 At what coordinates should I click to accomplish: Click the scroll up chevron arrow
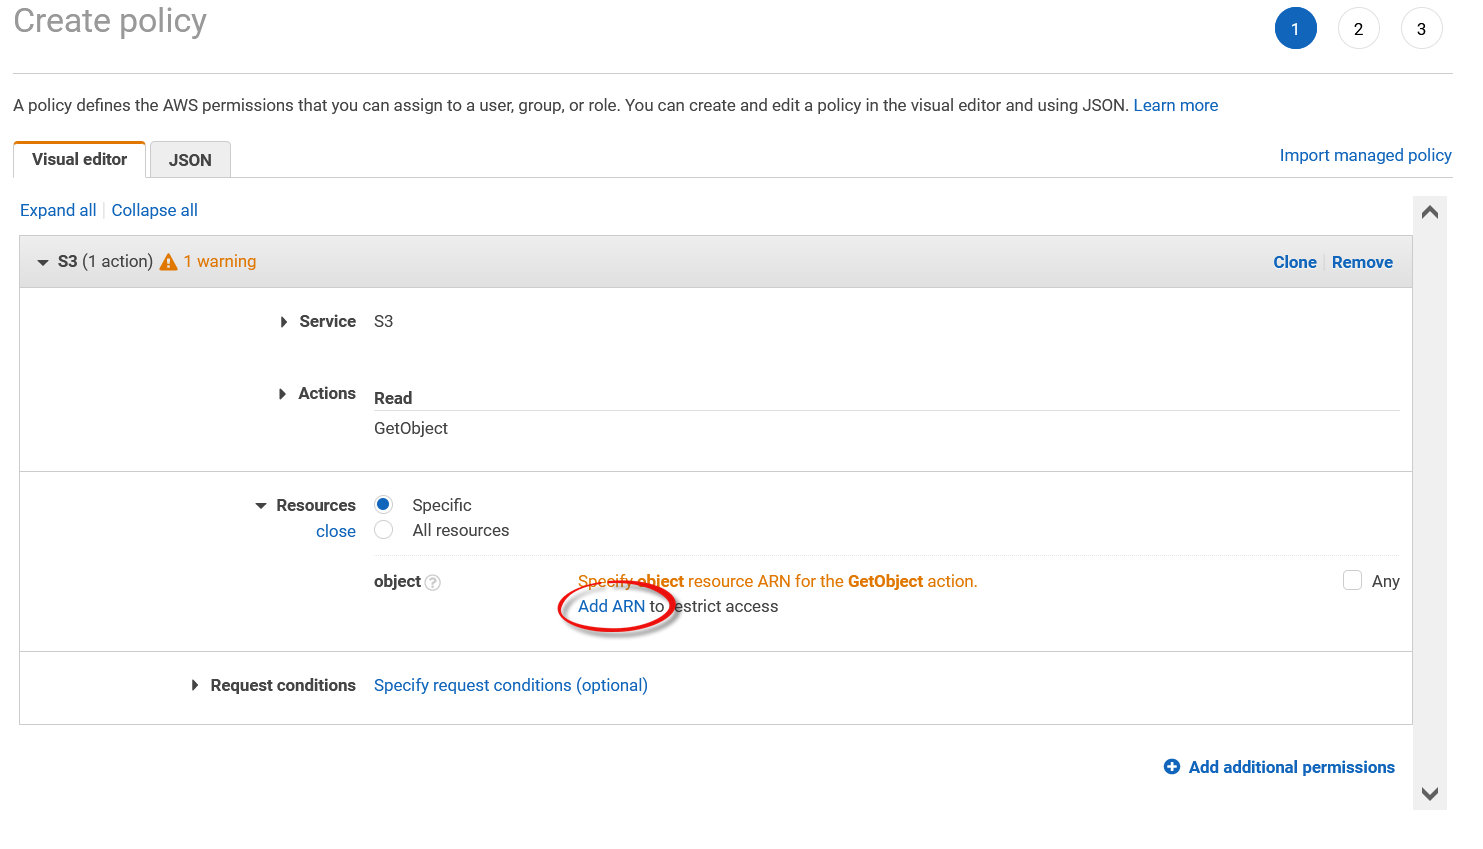click(x=1429, y=212)
